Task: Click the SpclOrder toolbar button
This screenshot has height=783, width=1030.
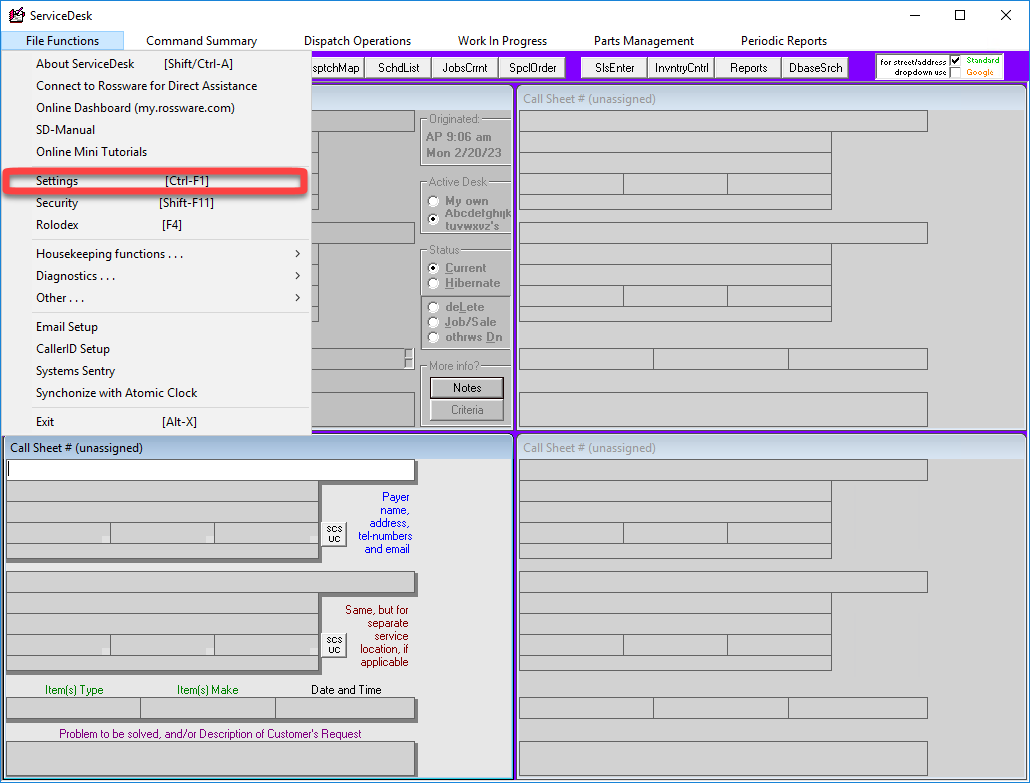Action: click(532, 68)
